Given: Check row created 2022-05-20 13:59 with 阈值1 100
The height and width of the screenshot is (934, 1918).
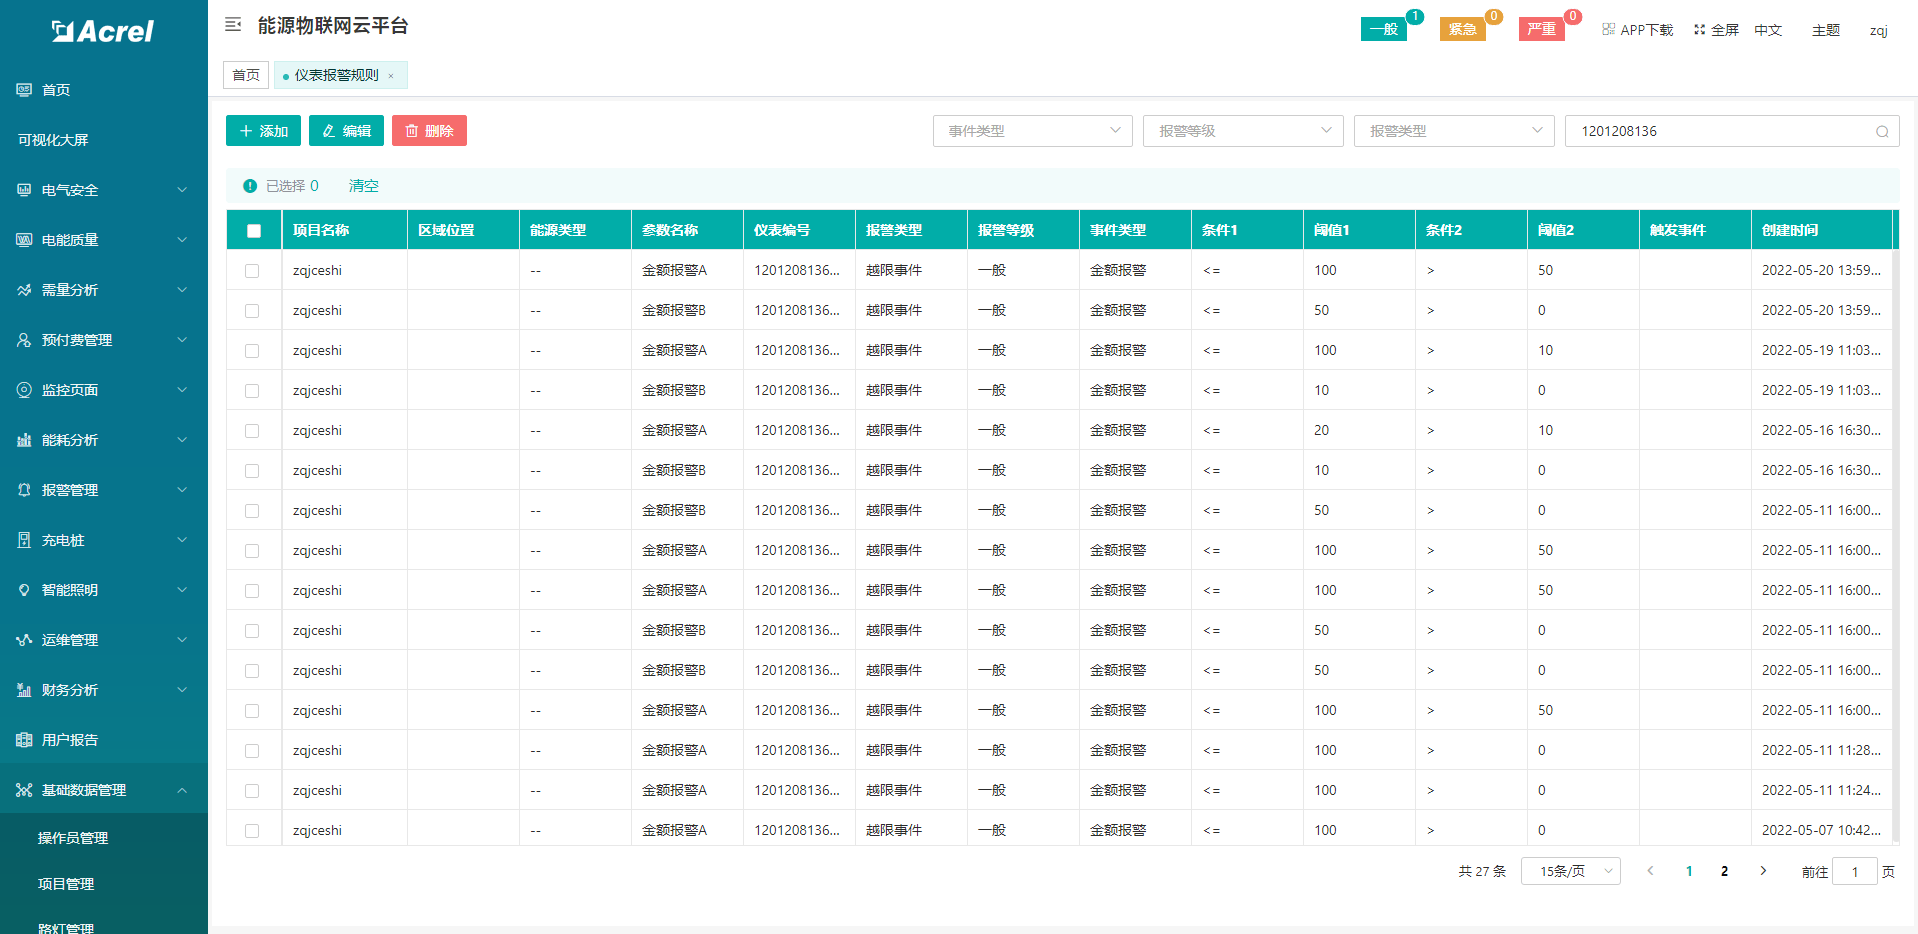Looking at the screenshot, I should tap(252, 271).
